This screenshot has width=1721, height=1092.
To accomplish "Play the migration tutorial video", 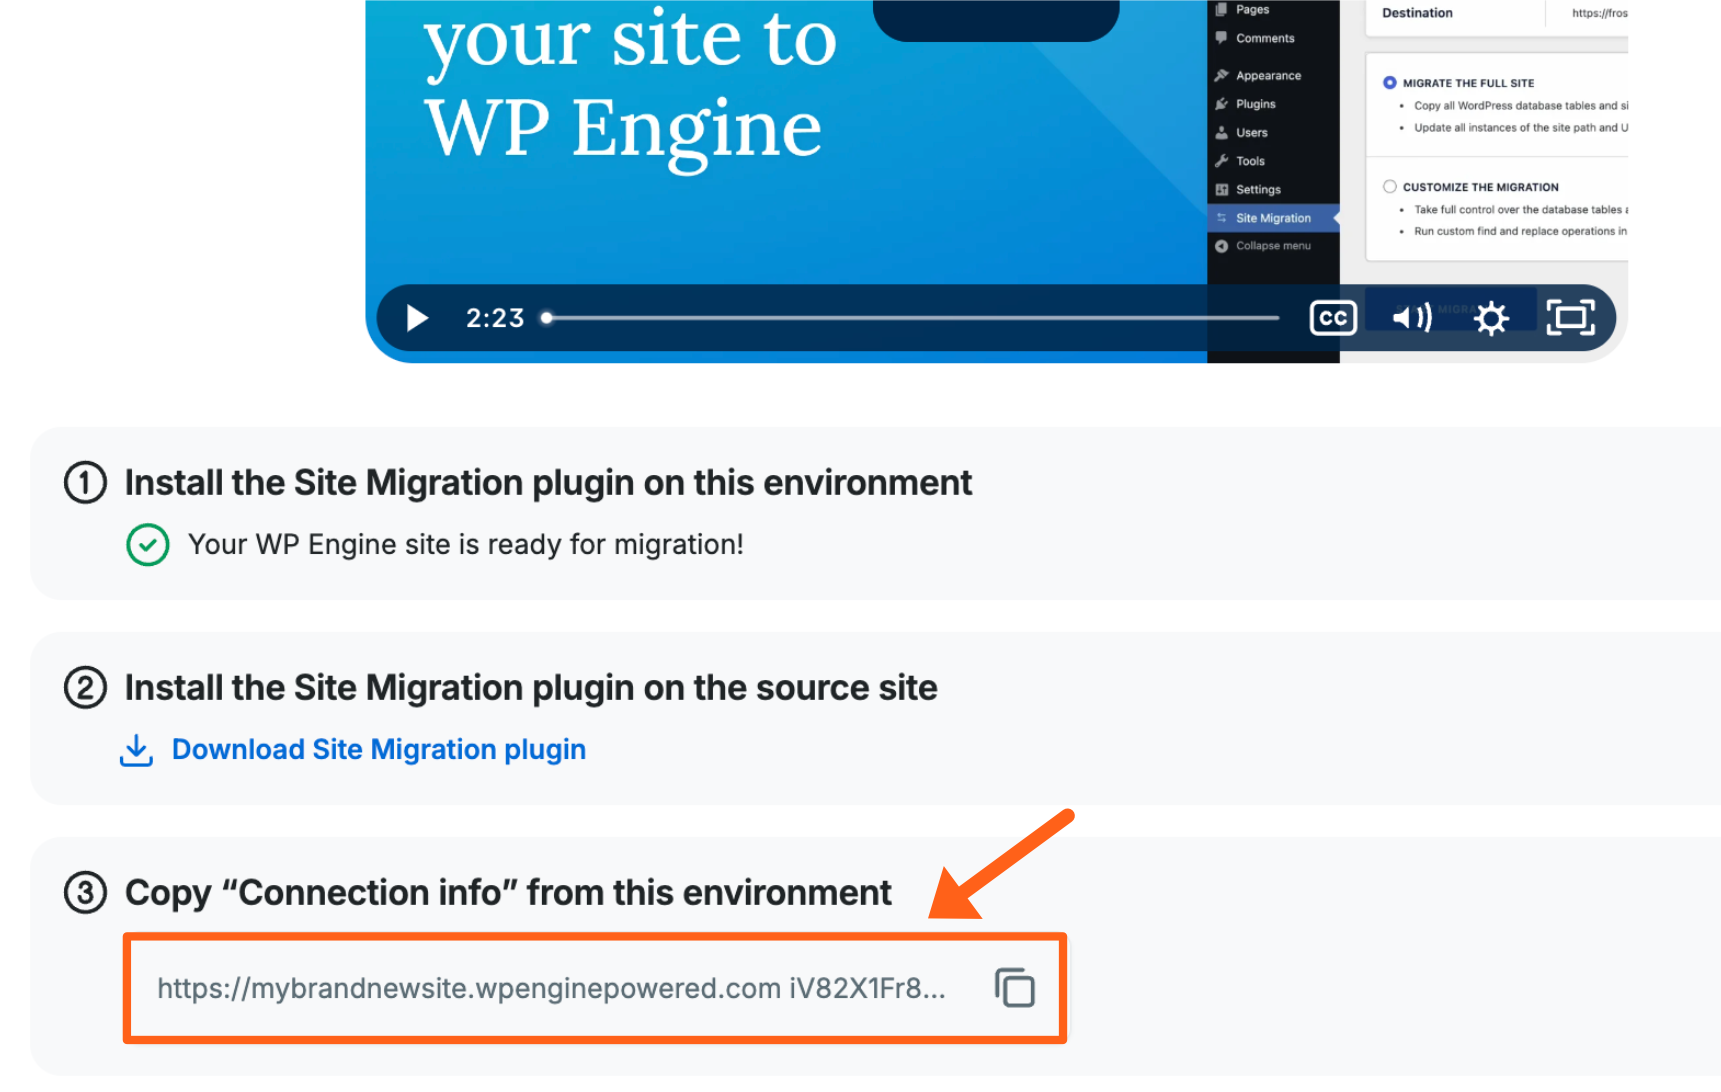I will point(416,318).
